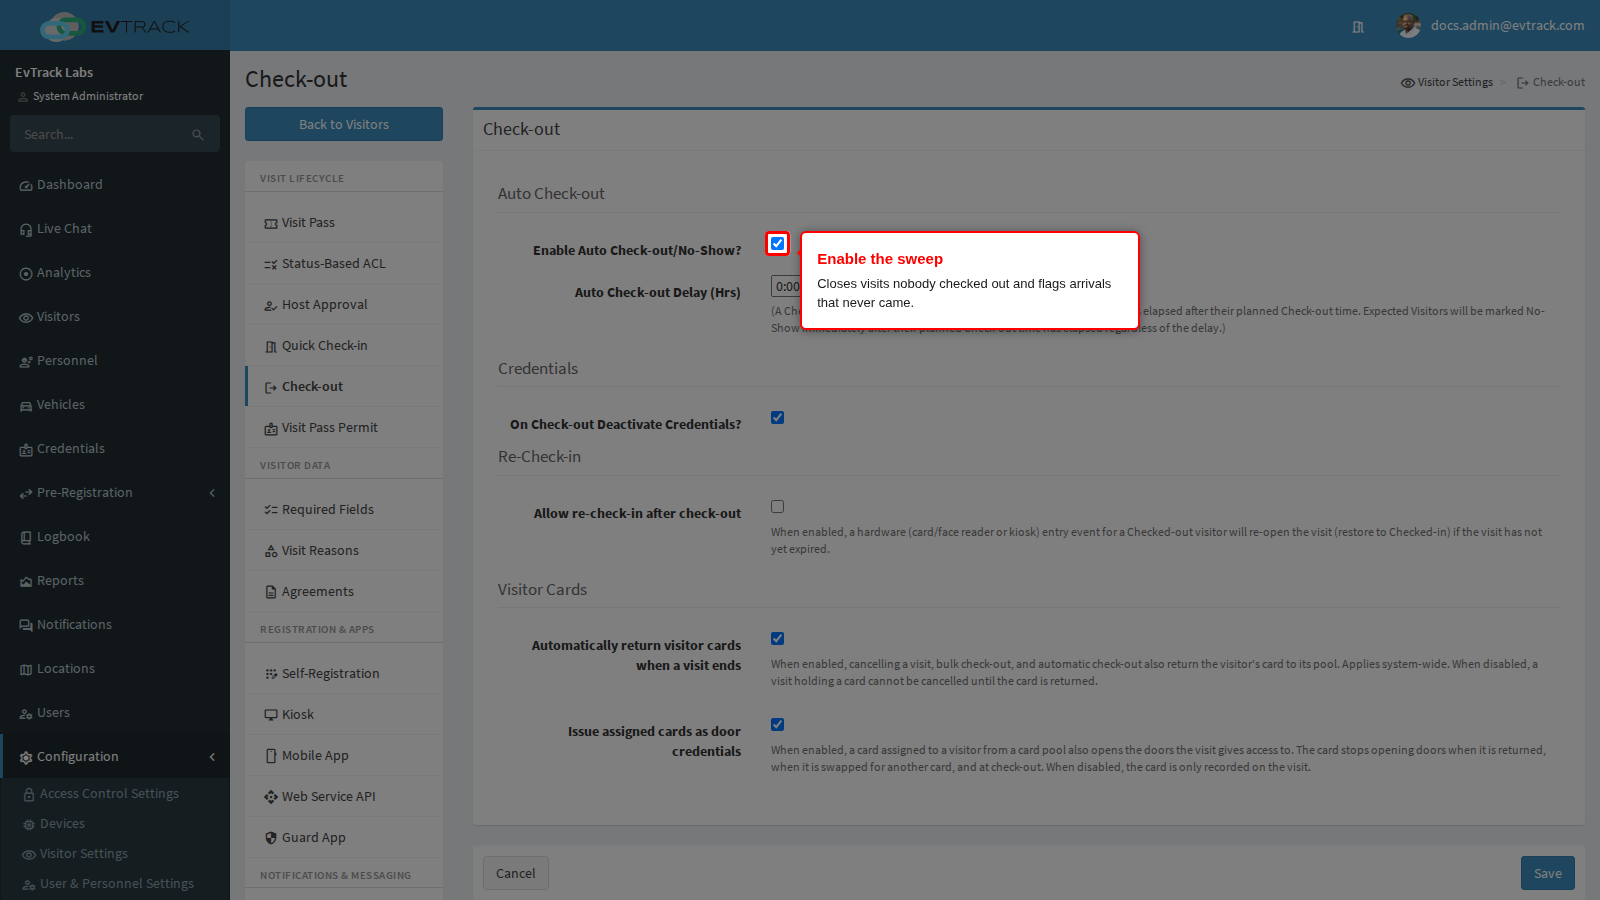The height and width of the screenshot is (900, 1600).
Task: Open Self-Registration settings
Action: coord(344,674)
